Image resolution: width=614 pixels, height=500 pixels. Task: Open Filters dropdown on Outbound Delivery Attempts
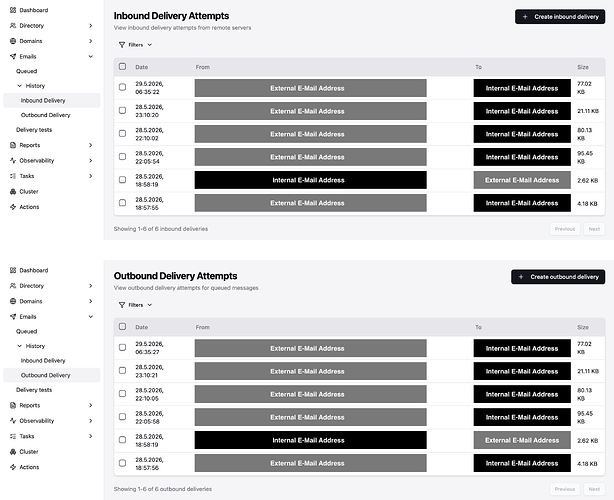tap(135, 305)
